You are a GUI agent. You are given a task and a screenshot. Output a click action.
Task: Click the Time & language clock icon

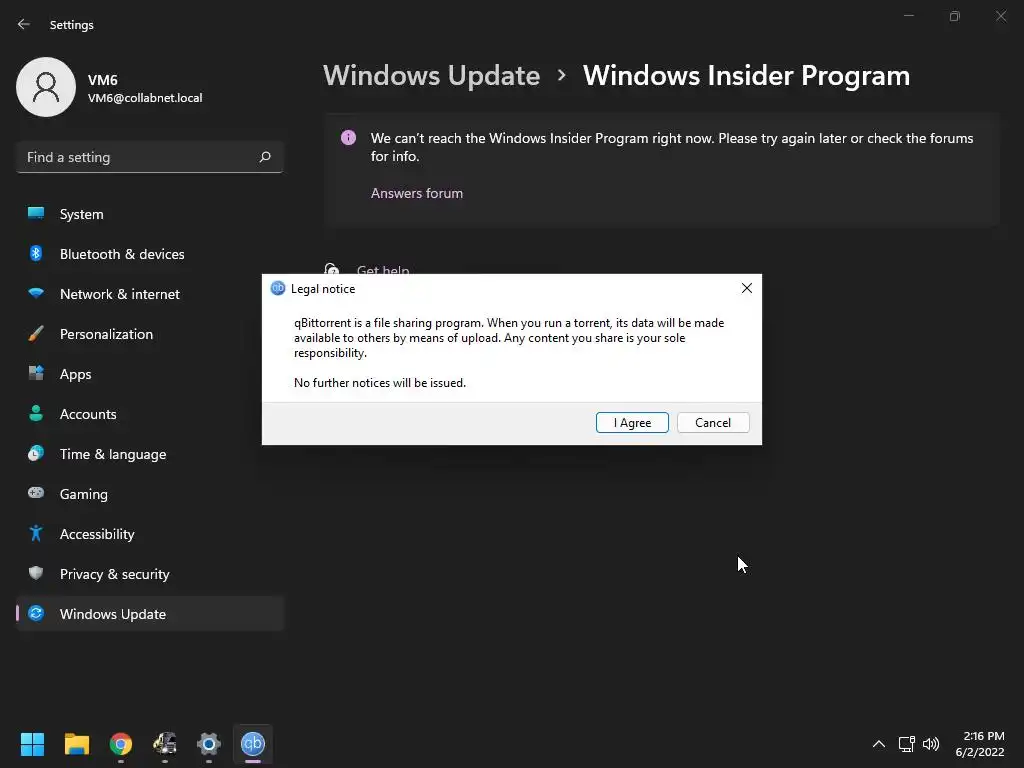click(x=36, y=453)
